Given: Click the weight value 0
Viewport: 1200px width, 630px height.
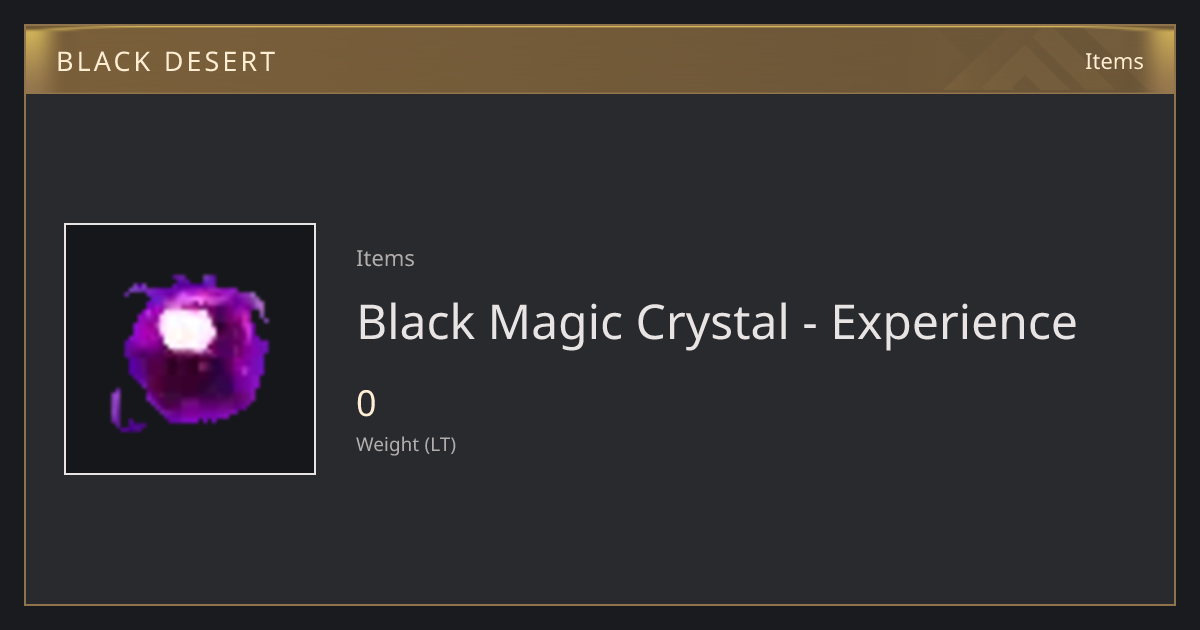Looking at the screenshot, I should click(x=367, y=404).
